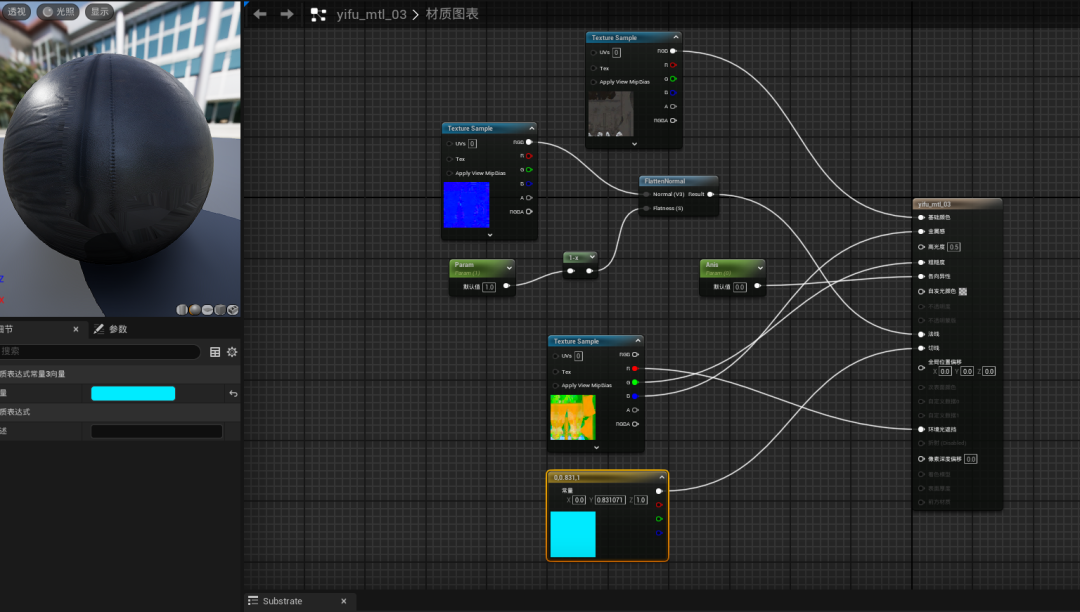Go forward with the right navigation arrow
Screen dimensions: 1080x612
[x=287, y=14]
